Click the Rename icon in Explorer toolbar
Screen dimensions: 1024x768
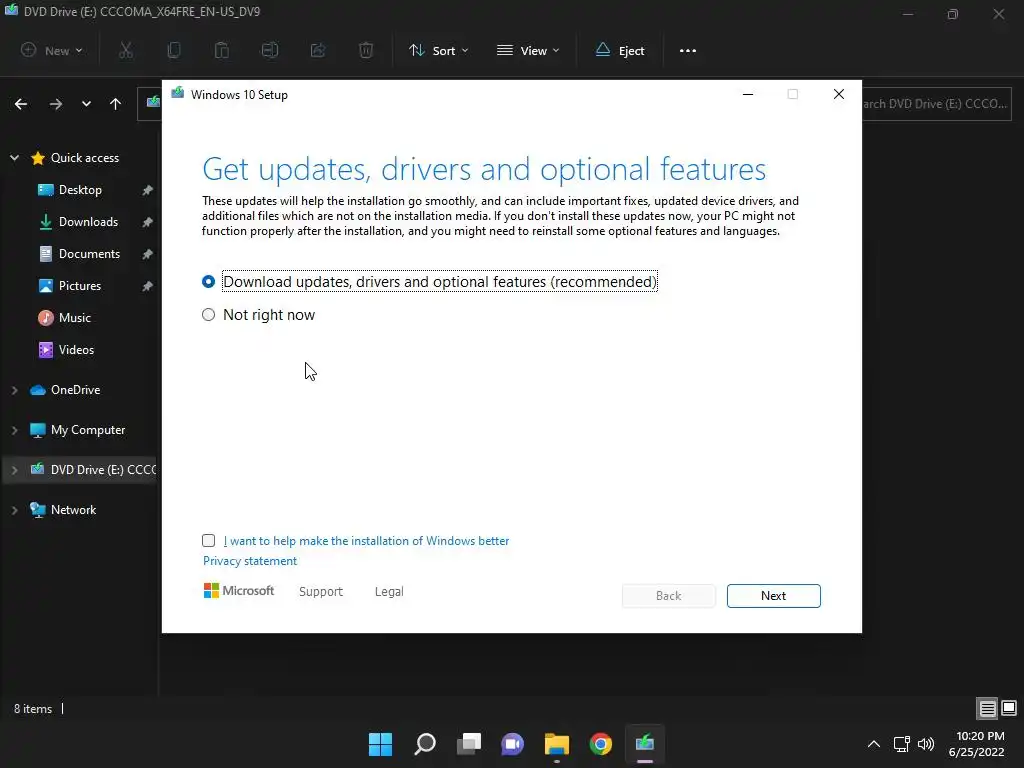click(x=270, y=50)
